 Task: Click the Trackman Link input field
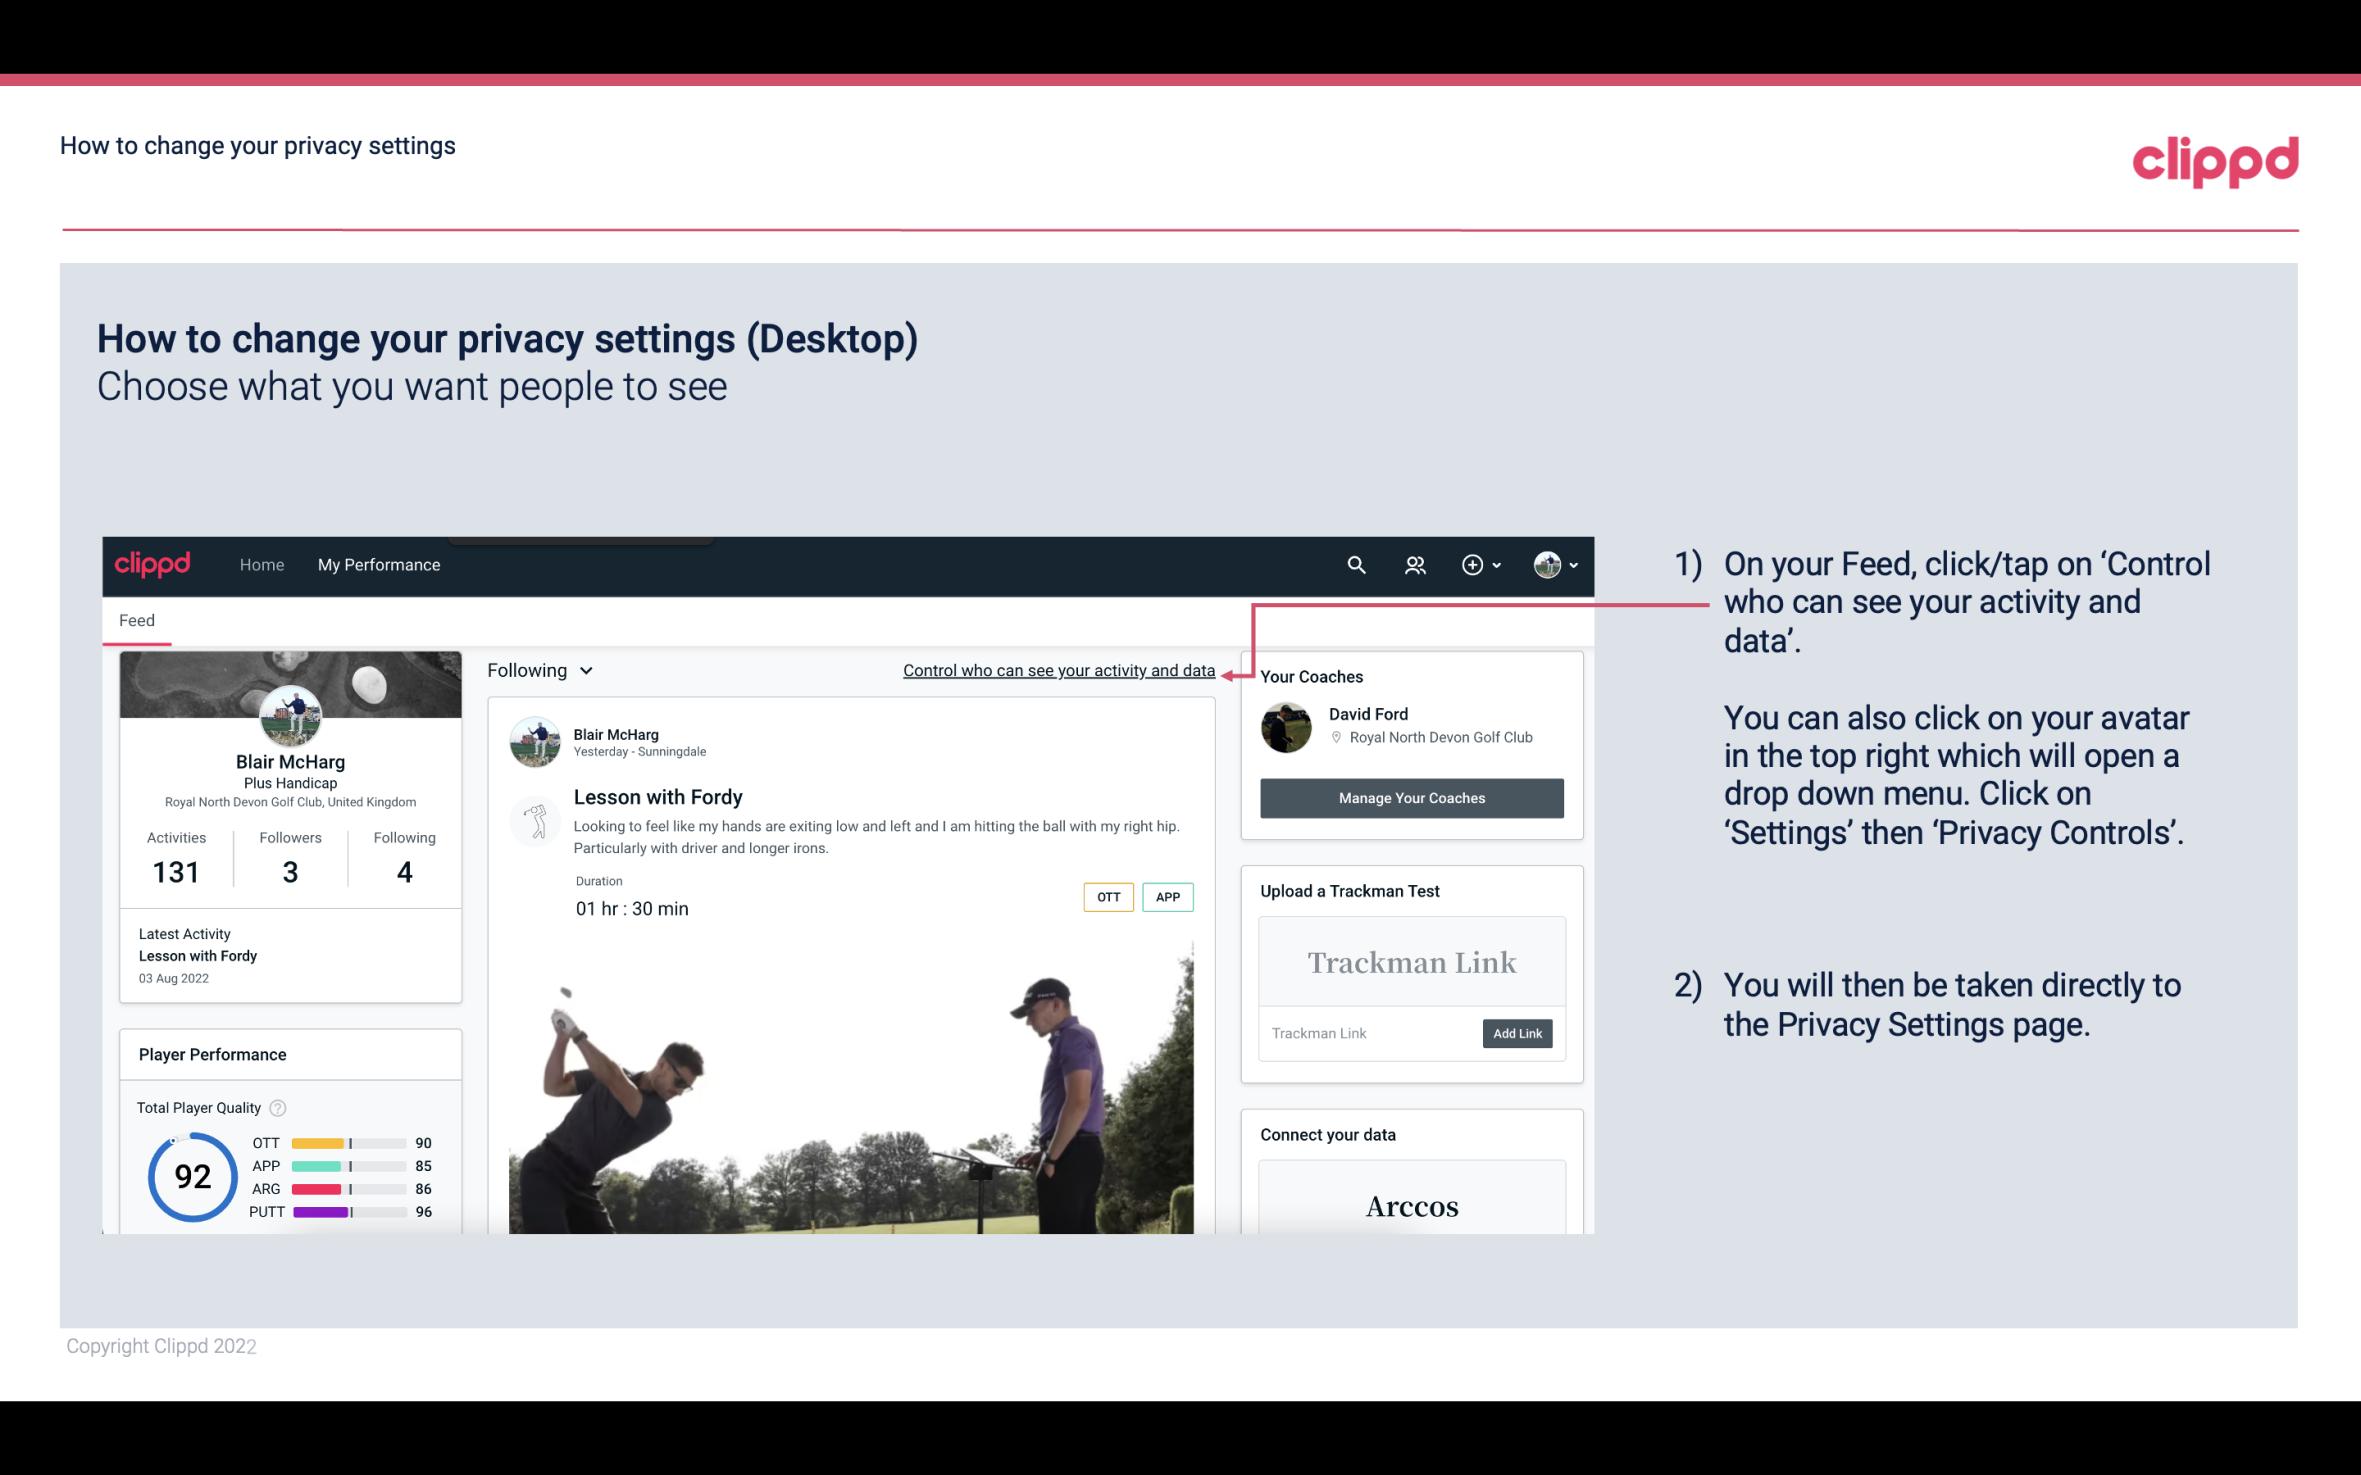pos(1367,1033)
